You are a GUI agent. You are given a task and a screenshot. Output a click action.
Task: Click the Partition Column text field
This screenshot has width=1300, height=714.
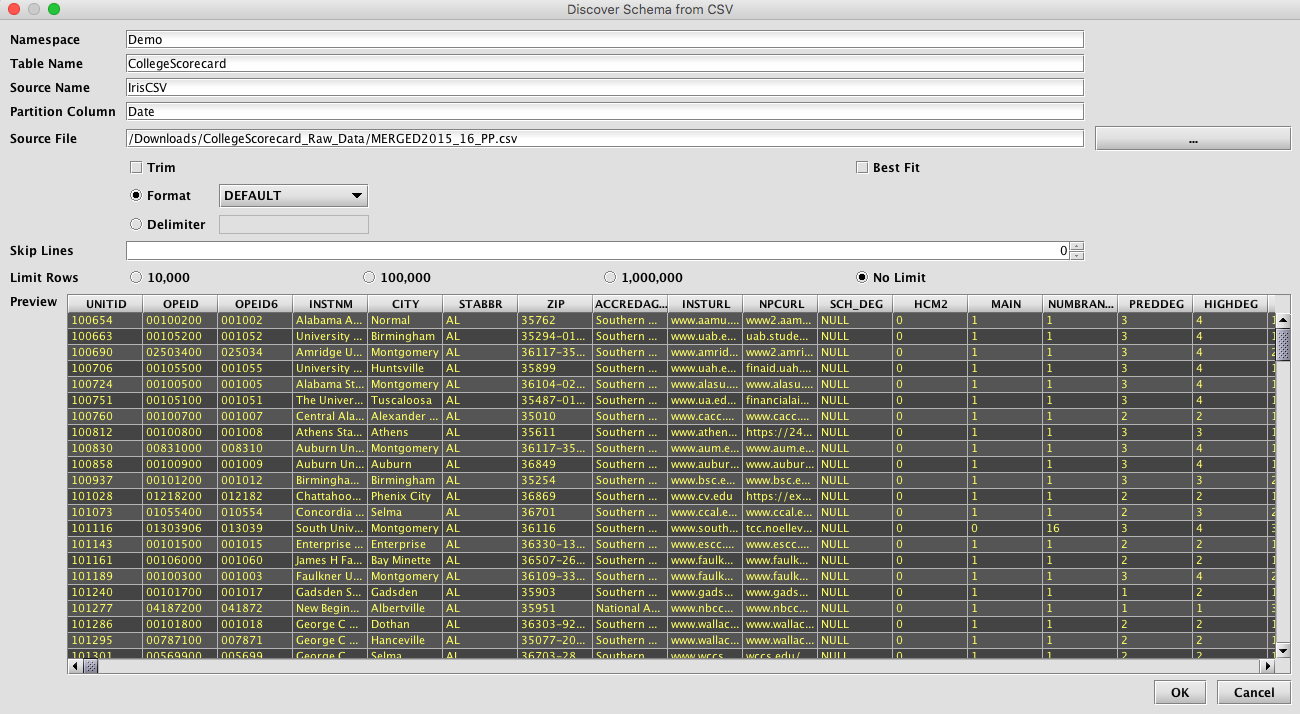tap(604, 112)
